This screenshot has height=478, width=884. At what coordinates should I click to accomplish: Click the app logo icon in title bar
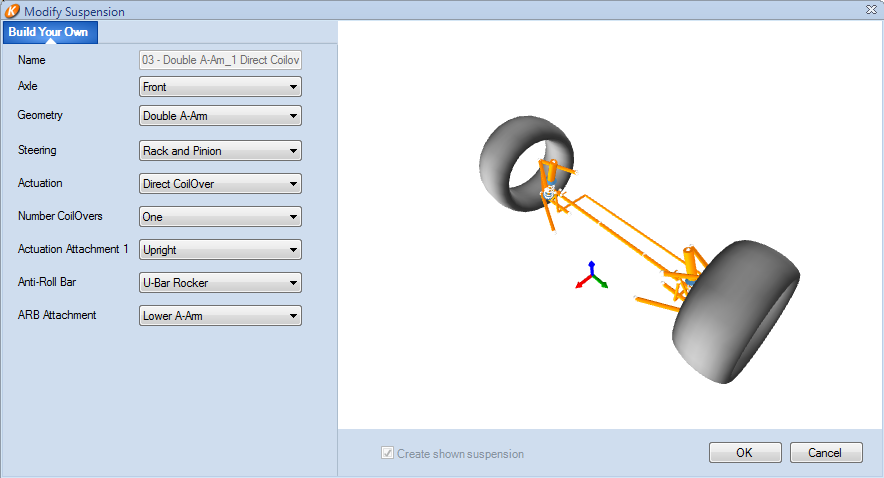tap(12, 11)
